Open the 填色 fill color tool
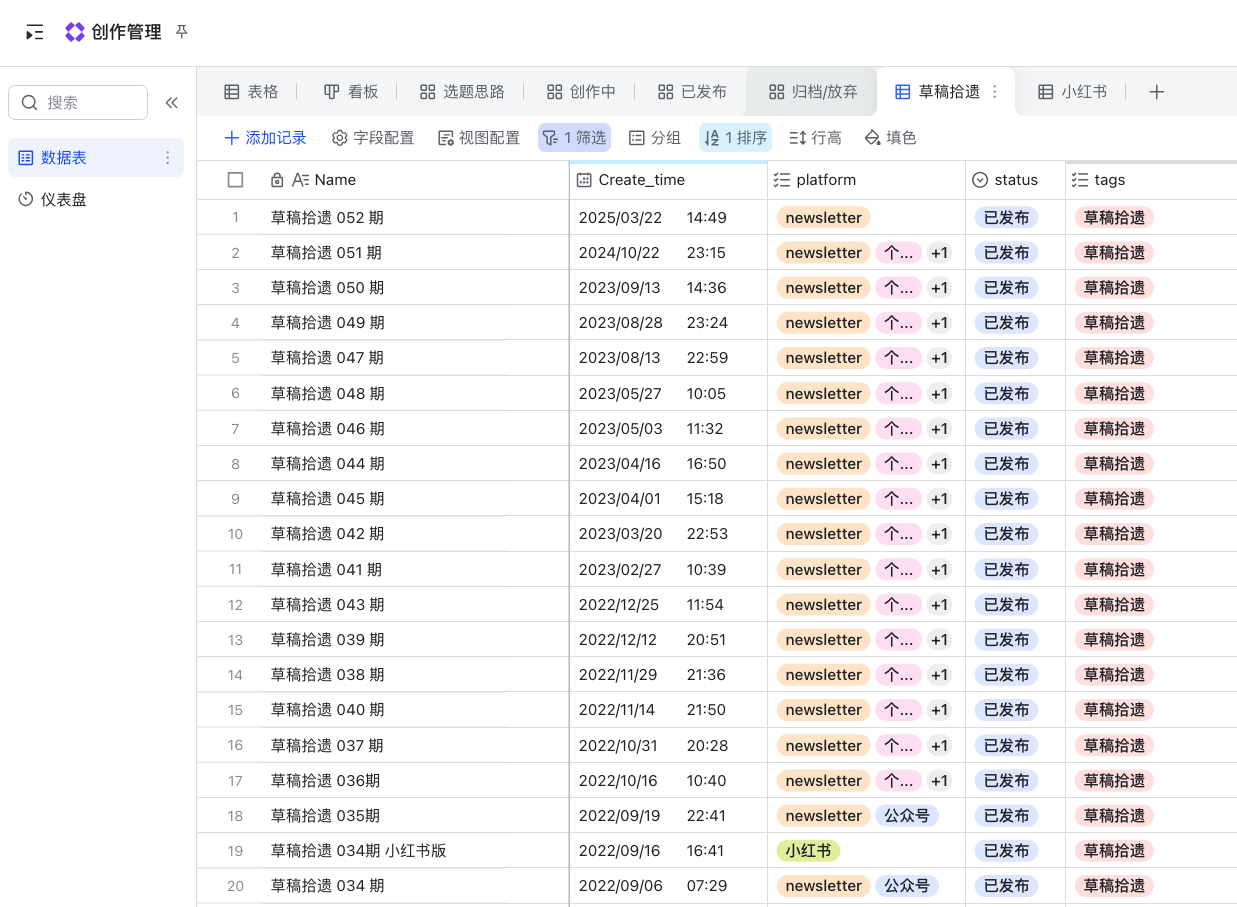Viewport: 1237px width, 907px height. point(890,138)
